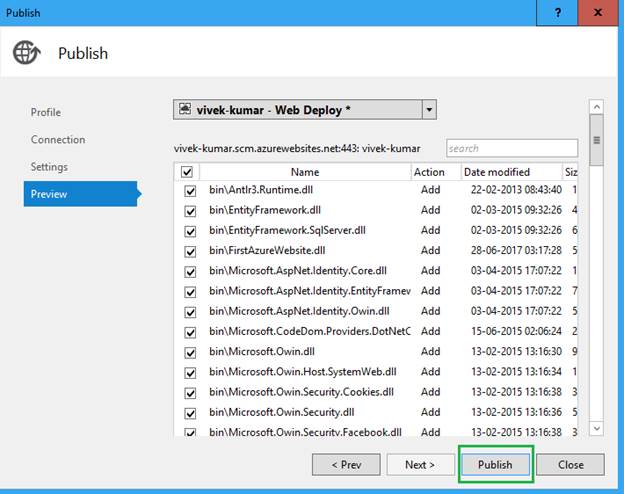Uncheck bin\FirstAzureWebsite.dll checkbox
Viewport: 624px width, 494px height.
(x=190, y=252)
